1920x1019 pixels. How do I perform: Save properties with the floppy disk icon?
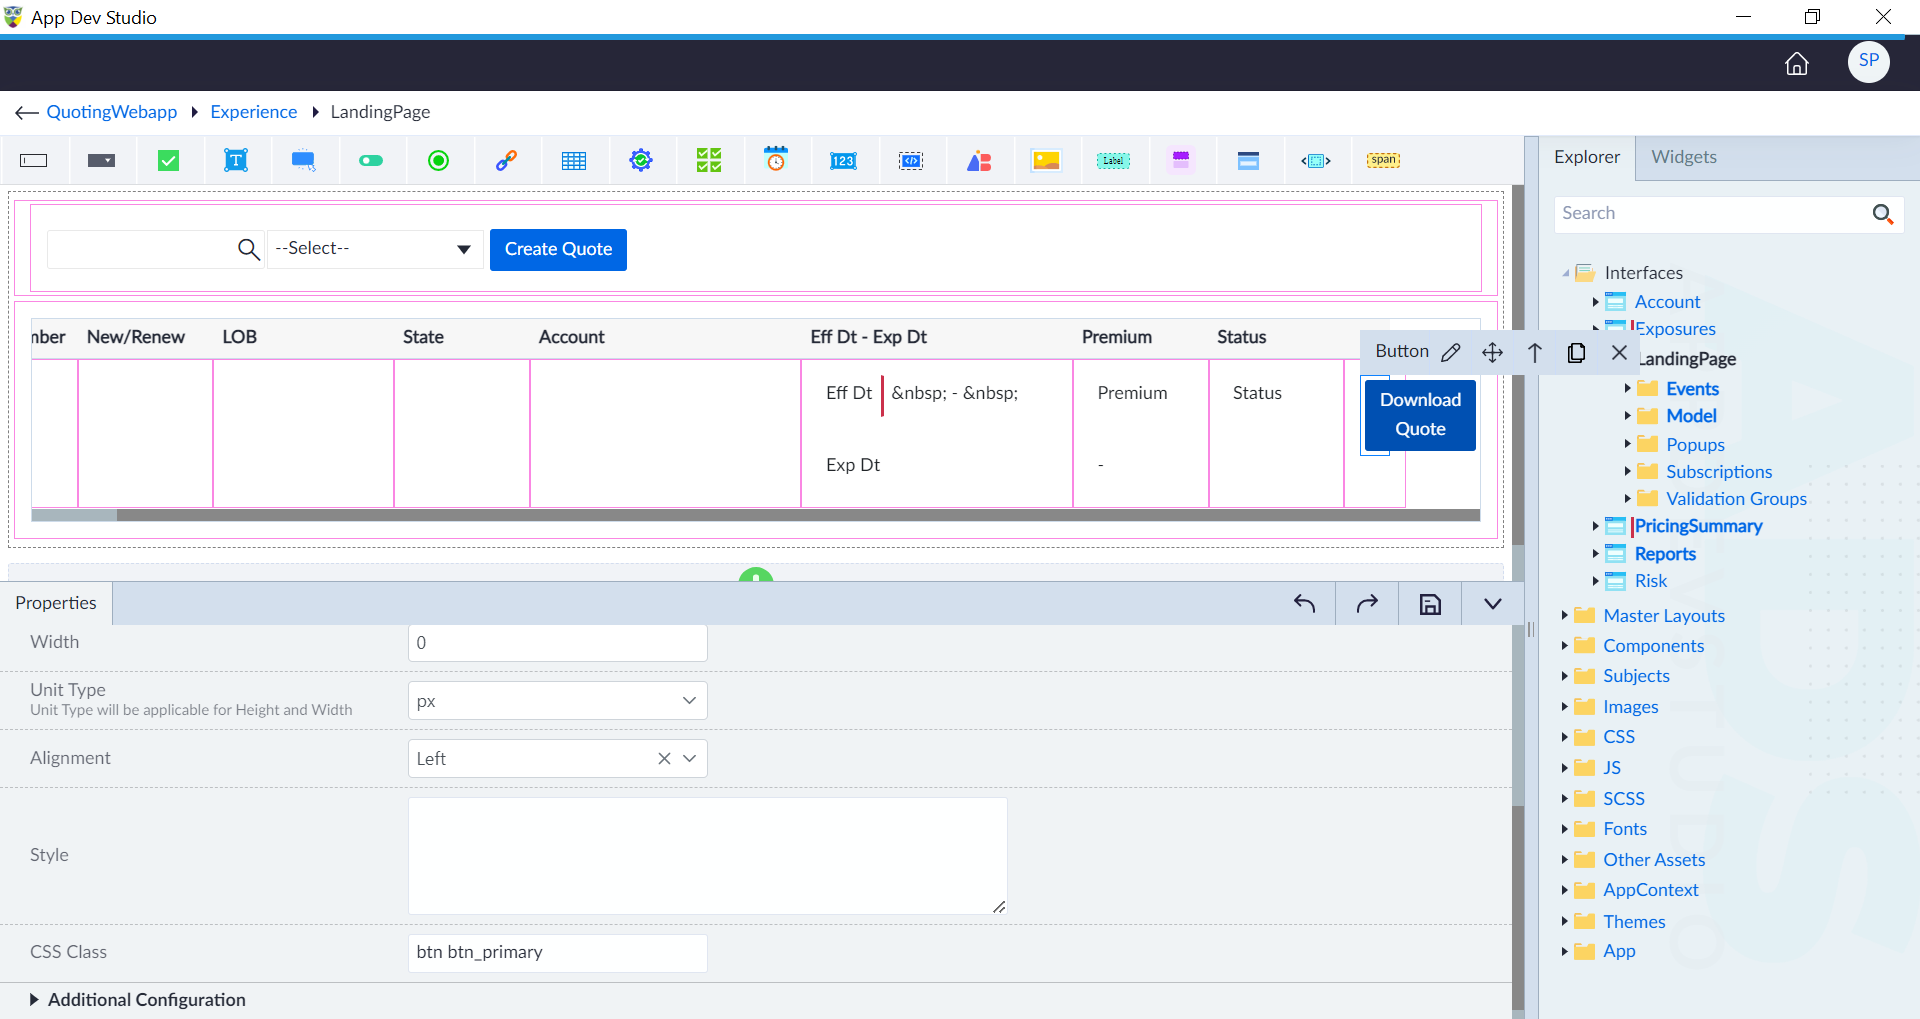[x=1430, y=604]
